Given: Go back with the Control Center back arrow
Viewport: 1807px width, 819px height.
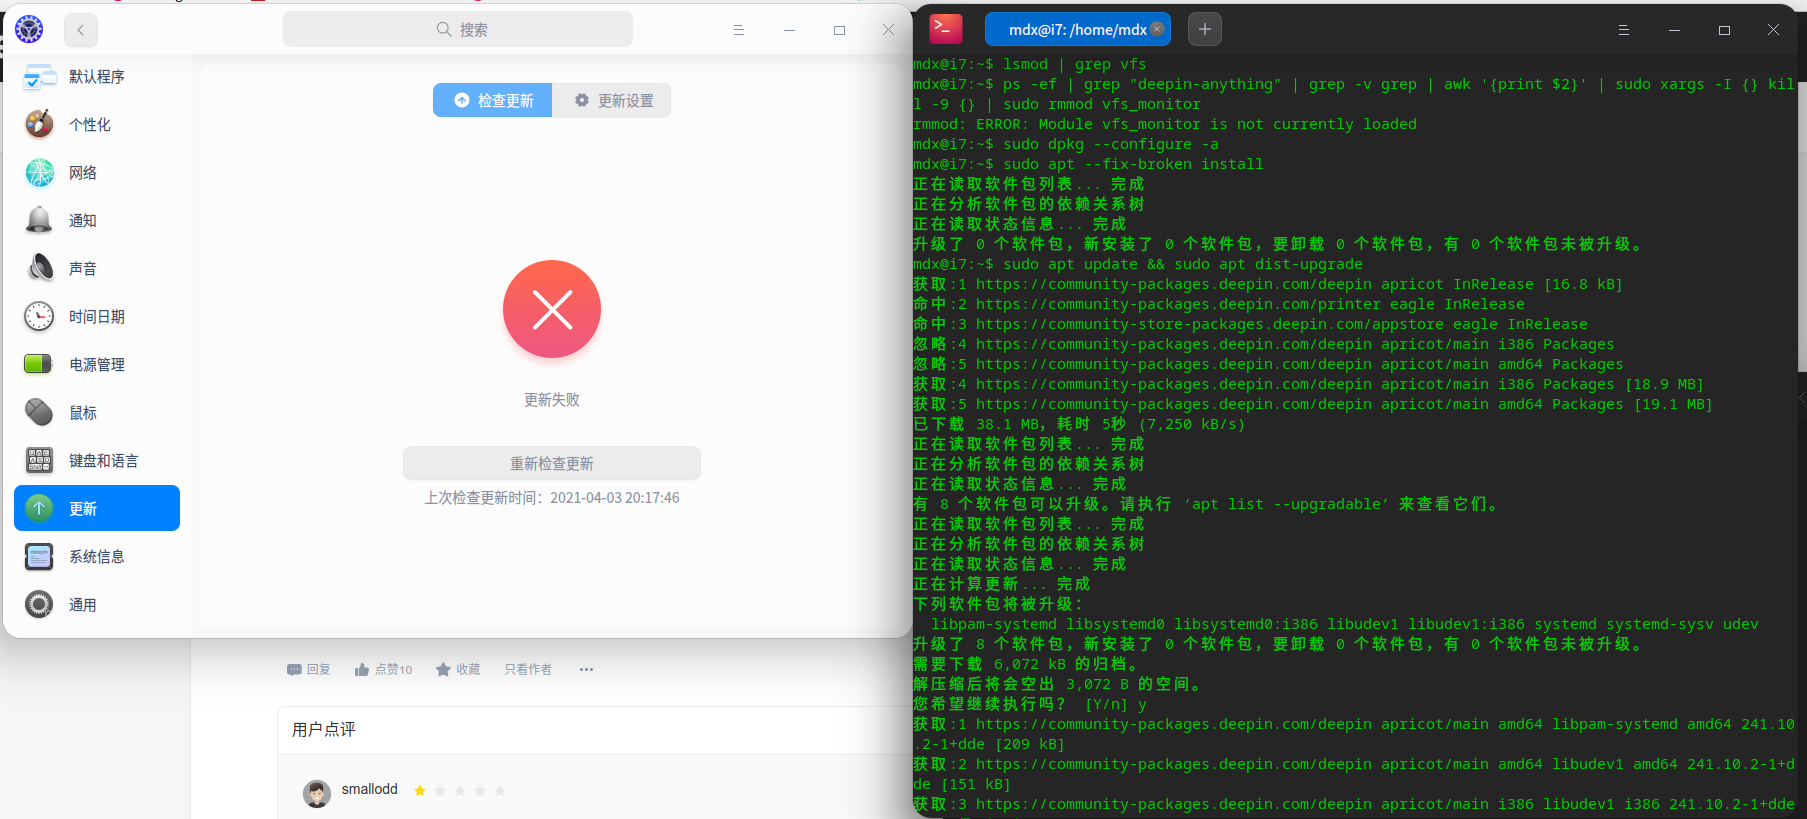Looking at the screenshot, I should pyautogui.click(x=81, y=30).
